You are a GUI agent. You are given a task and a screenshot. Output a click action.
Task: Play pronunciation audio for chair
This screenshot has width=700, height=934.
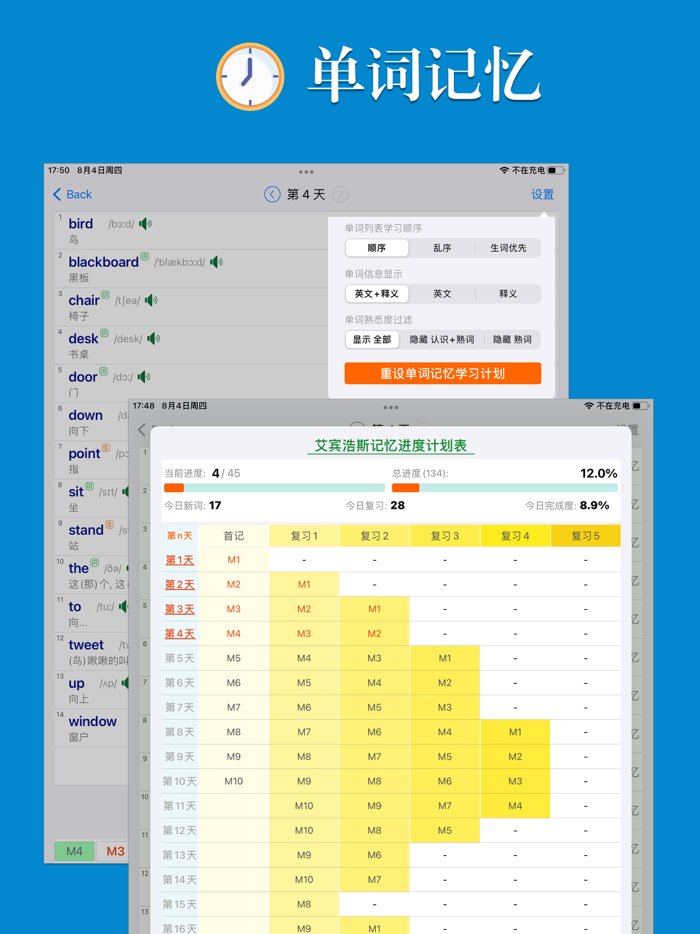pyautogui.click(x=151, y=300)
